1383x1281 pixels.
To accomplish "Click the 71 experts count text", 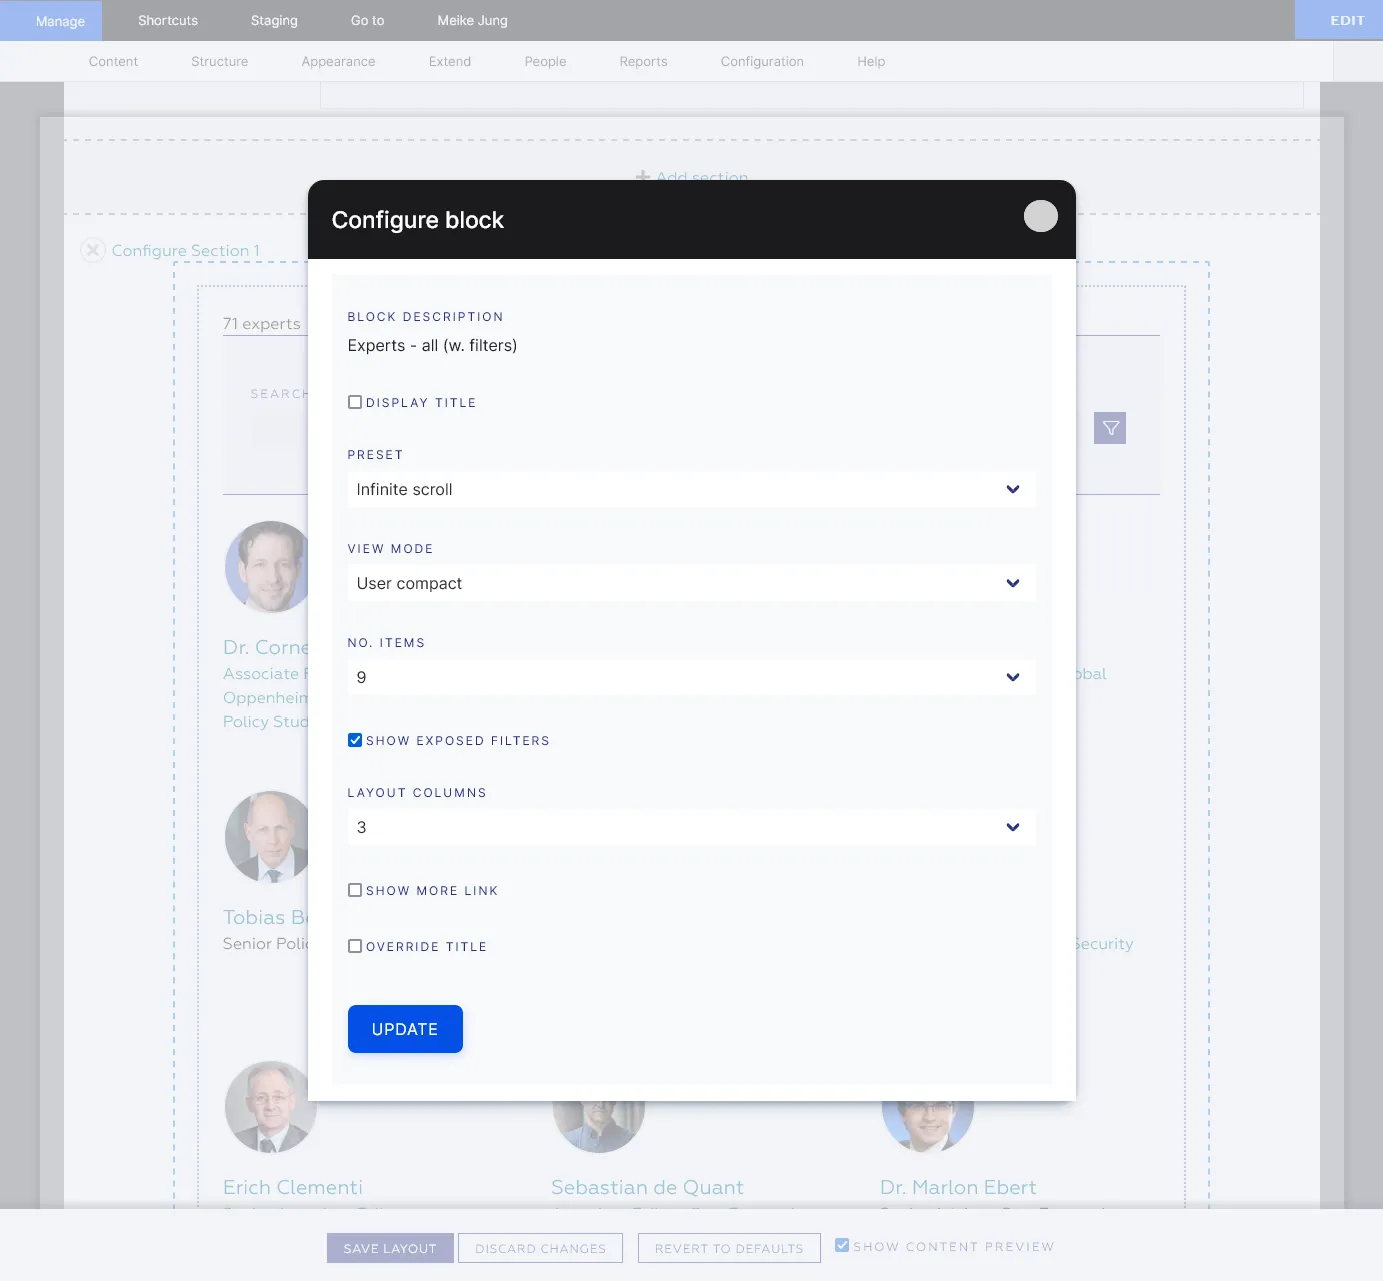I will click(261, 323).
